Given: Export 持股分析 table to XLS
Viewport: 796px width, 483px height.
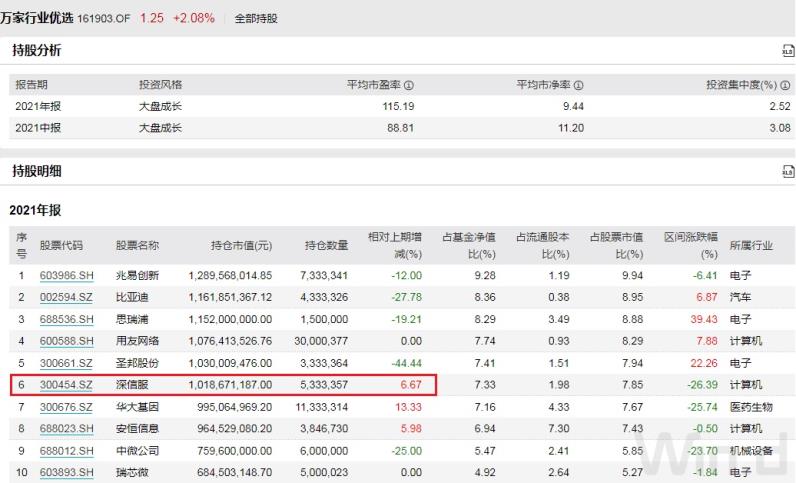Looking at the screenshot, I should coord(787,51).
